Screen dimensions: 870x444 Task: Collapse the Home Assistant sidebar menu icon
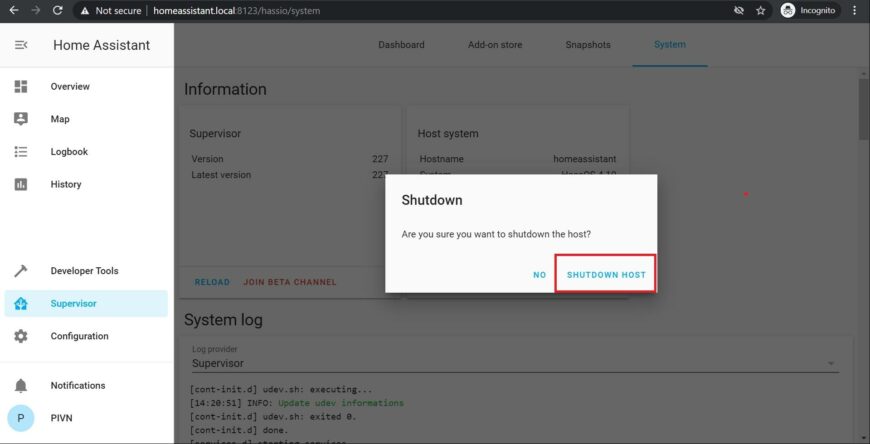[x=21, y=45]
